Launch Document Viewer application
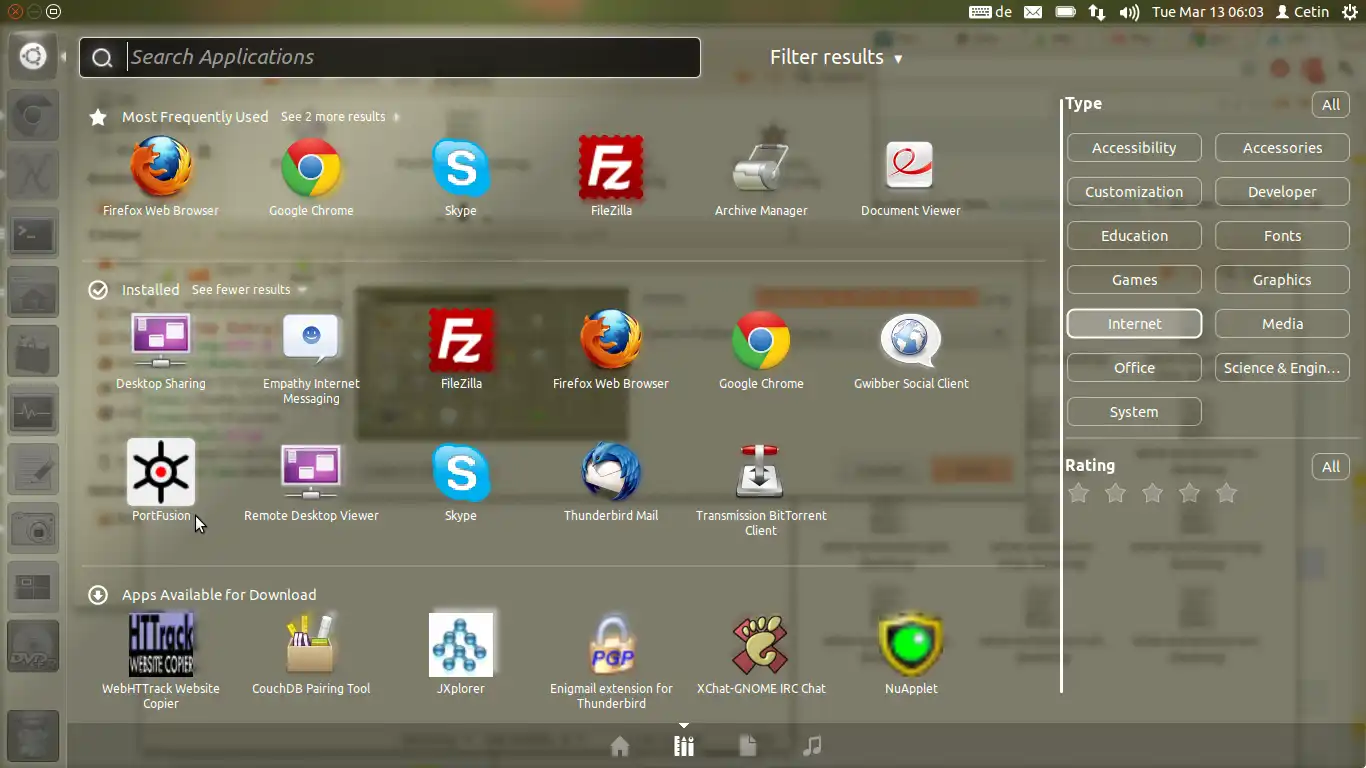This screenshot has height=768, width=1366. coord(911,176)
